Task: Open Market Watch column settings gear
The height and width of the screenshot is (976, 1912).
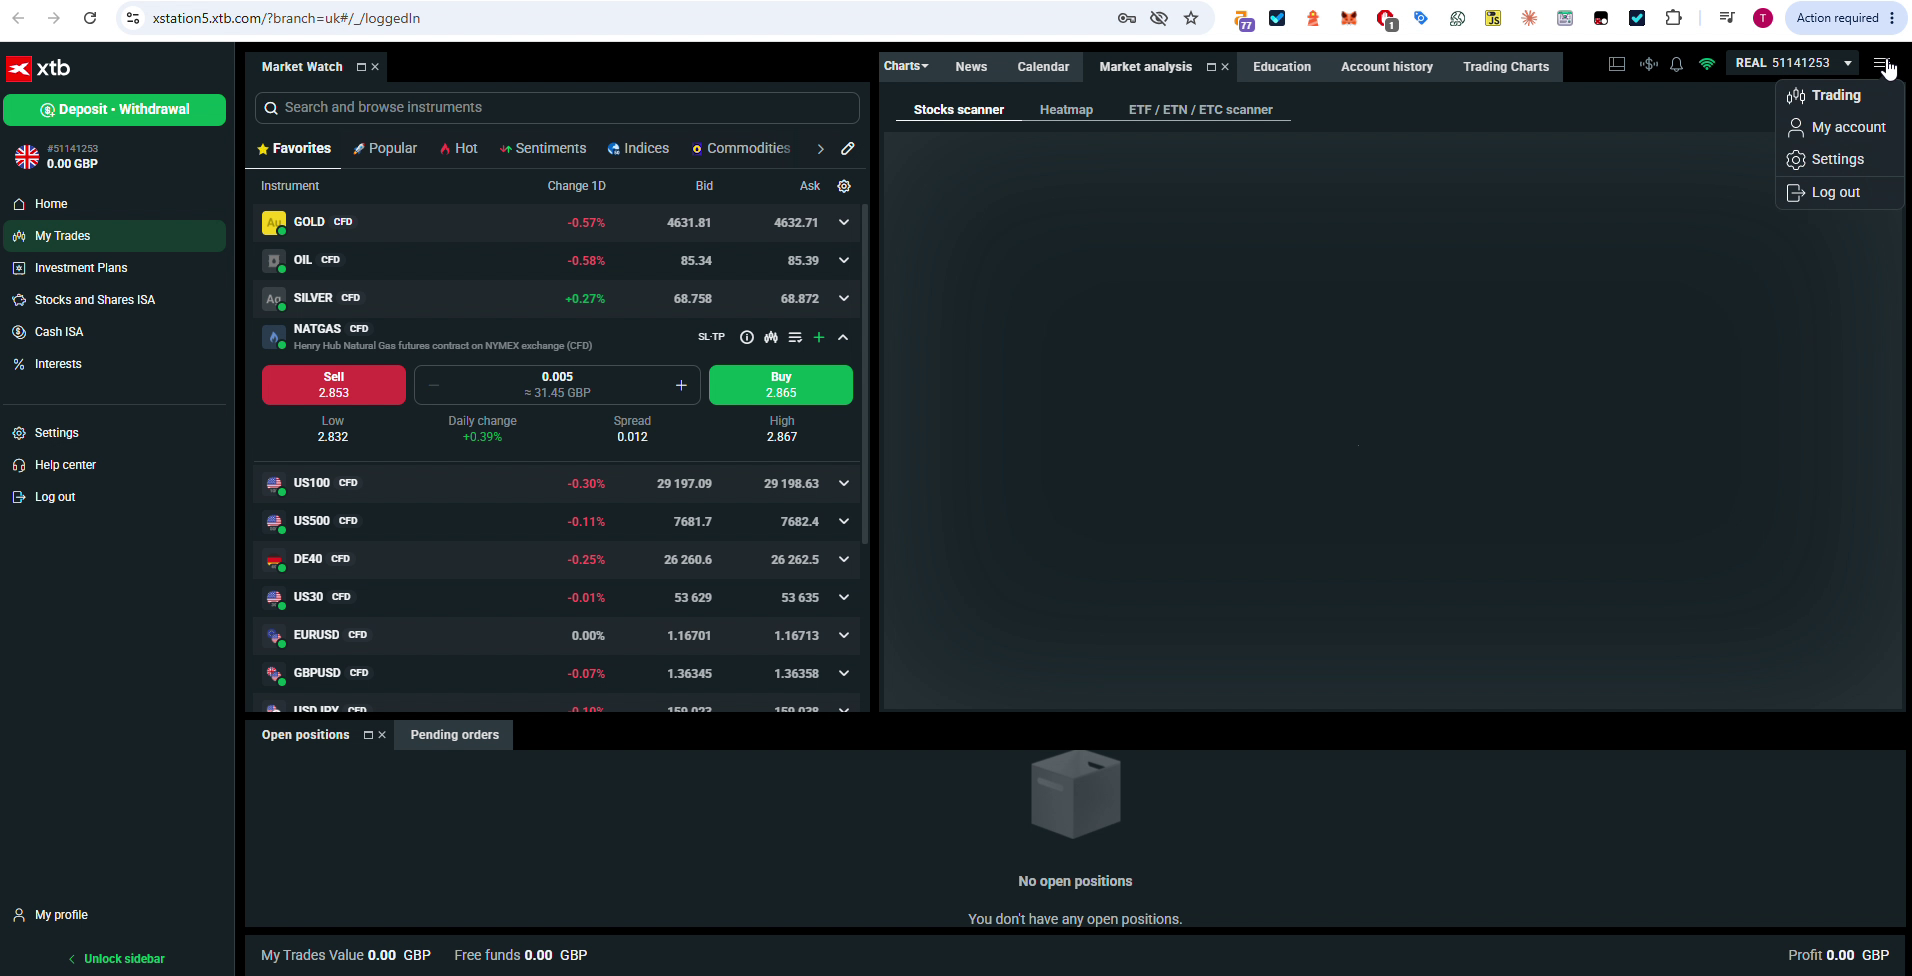Action: (x=844, y=186)
